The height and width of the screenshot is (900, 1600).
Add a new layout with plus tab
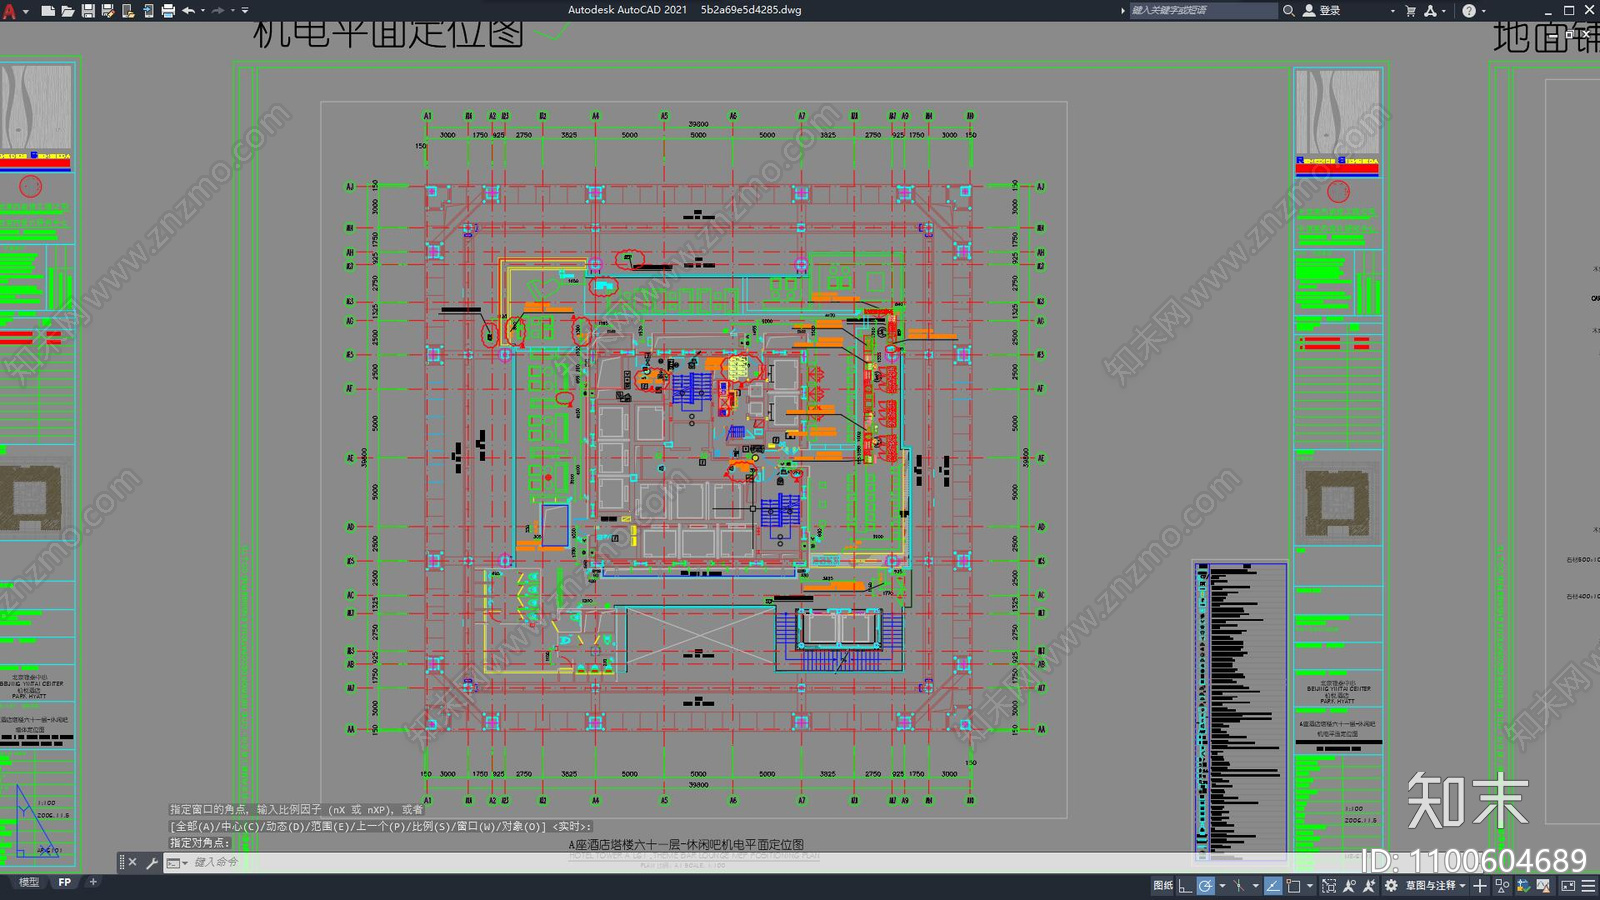coord(93,882)
